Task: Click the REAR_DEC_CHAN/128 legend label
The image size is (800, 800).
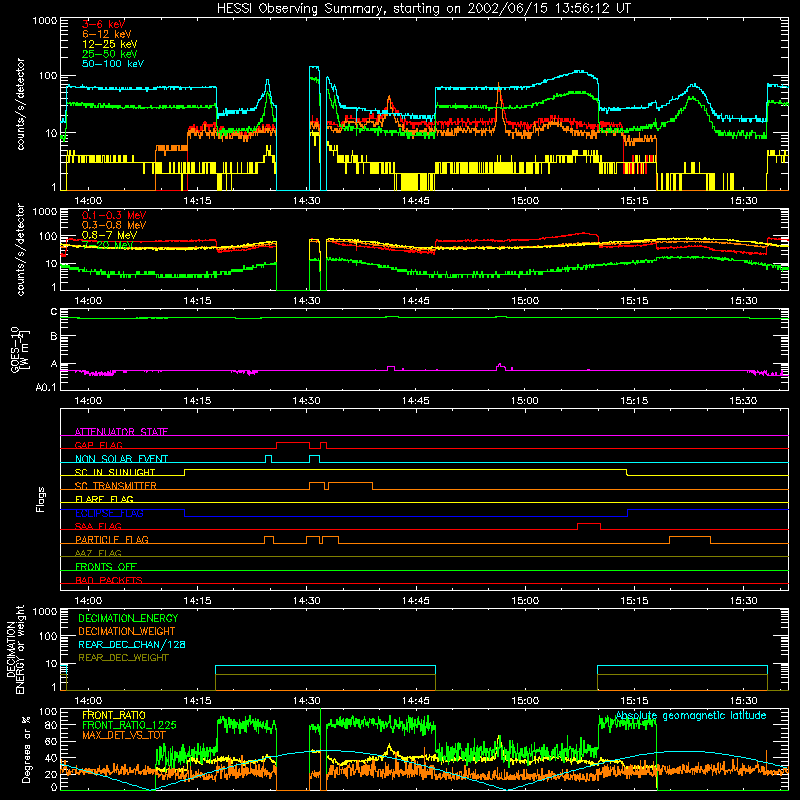Action: pyautogui.click(x=132, y=645)
